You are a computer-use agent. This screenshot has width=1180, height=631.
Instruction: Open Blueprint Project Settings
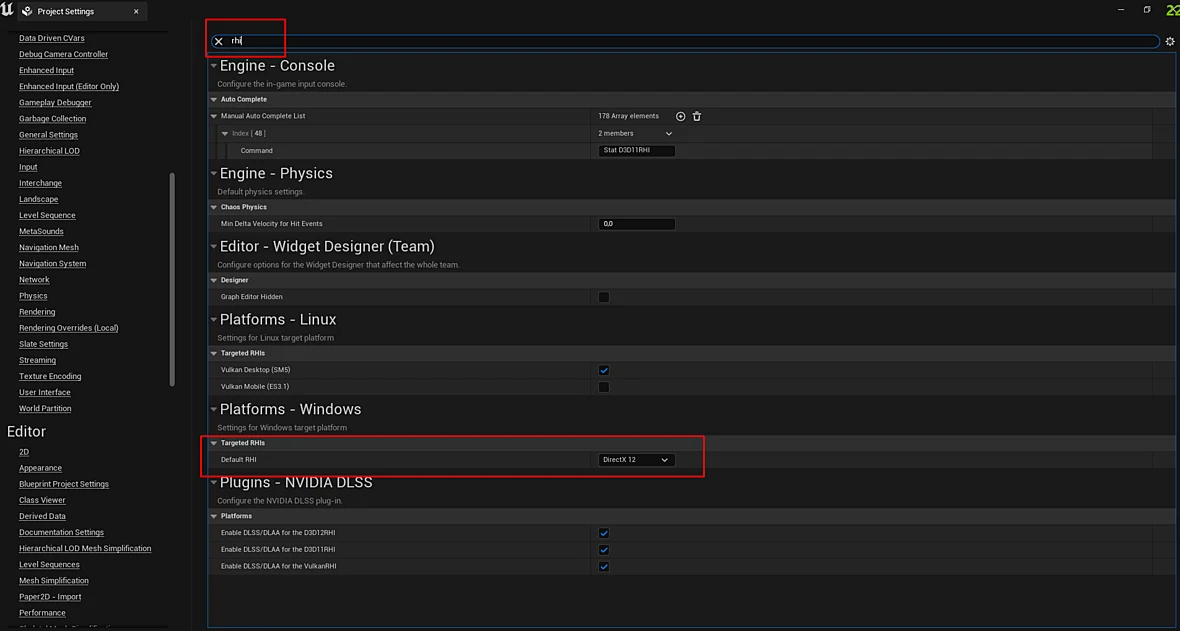(x=64, y=484)
